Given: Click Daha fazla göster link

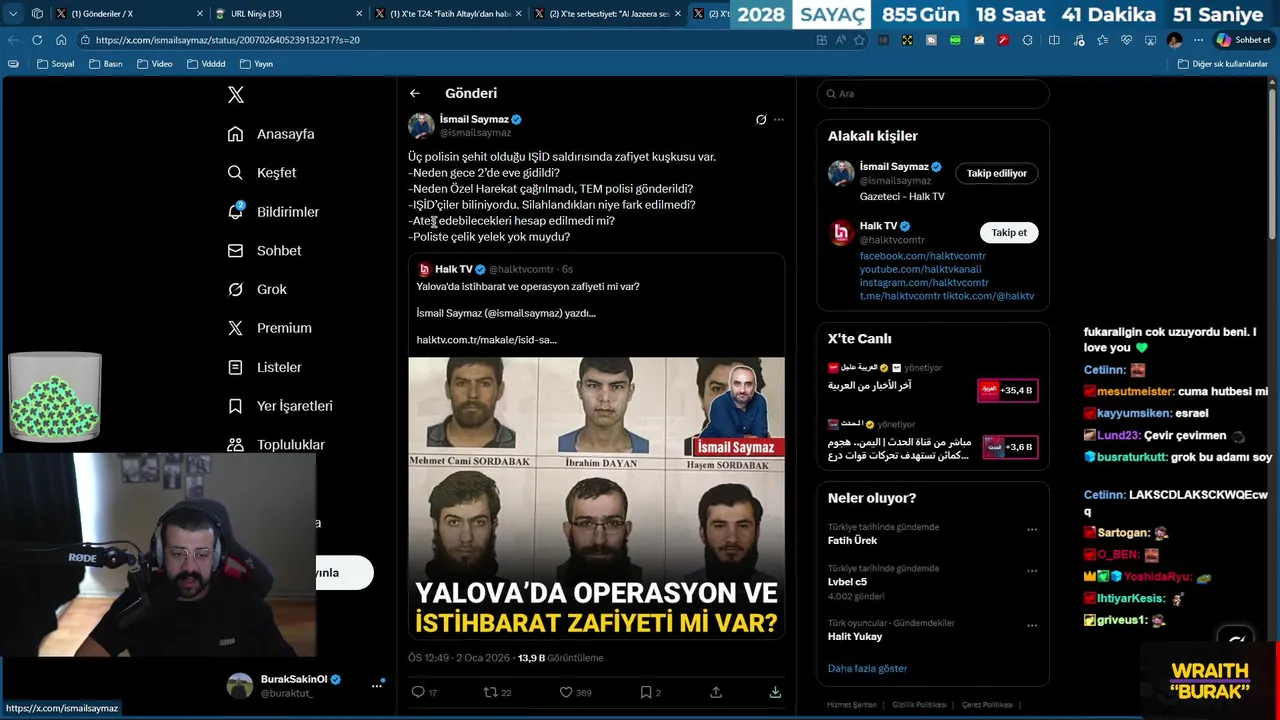Looking at the screenshot, I should [867, 668].
